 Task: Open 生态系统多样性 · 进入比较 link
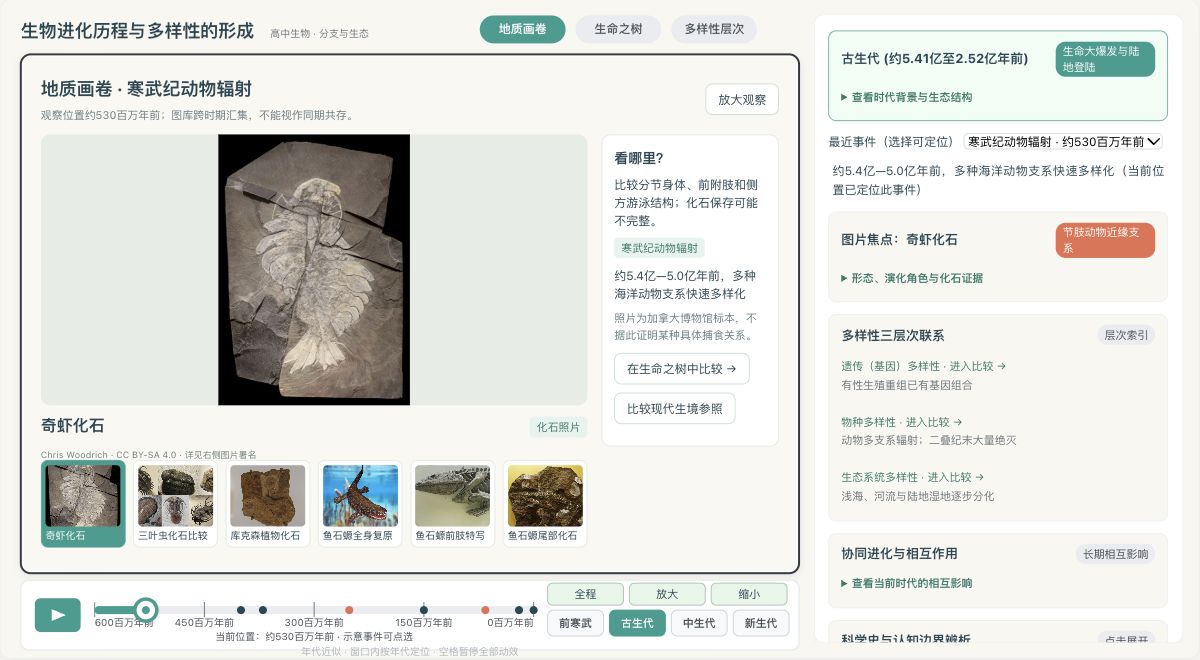click(x=913, y=477)
